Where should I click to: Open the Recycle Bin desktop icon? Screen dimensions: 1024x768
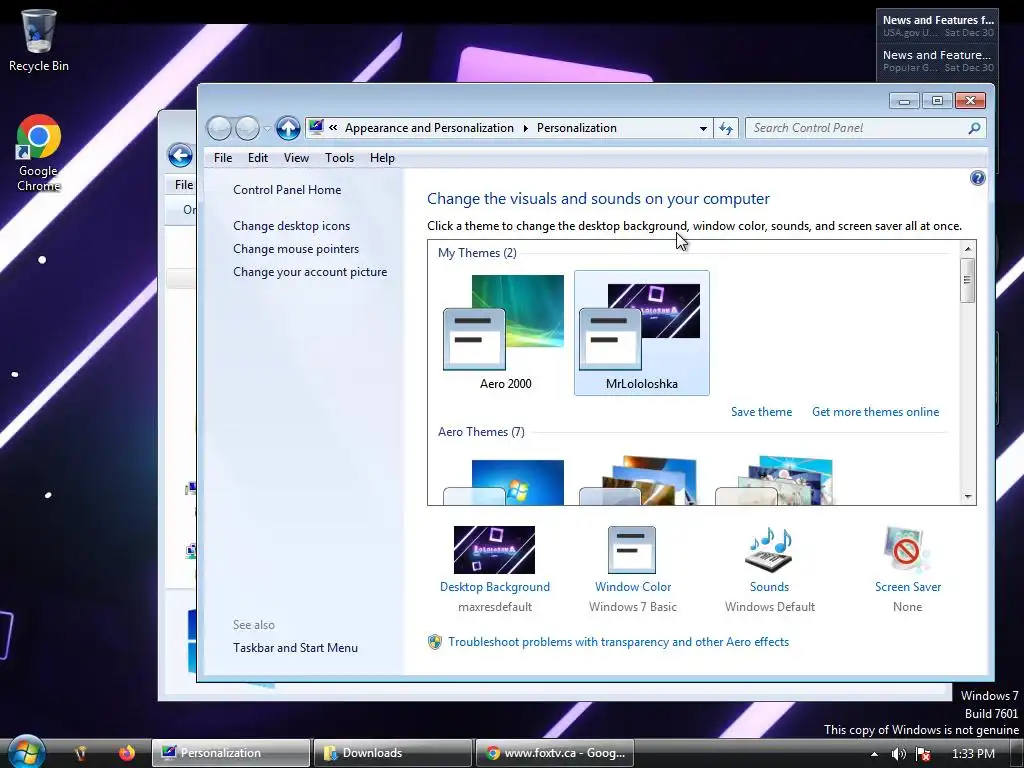point(39,39)
